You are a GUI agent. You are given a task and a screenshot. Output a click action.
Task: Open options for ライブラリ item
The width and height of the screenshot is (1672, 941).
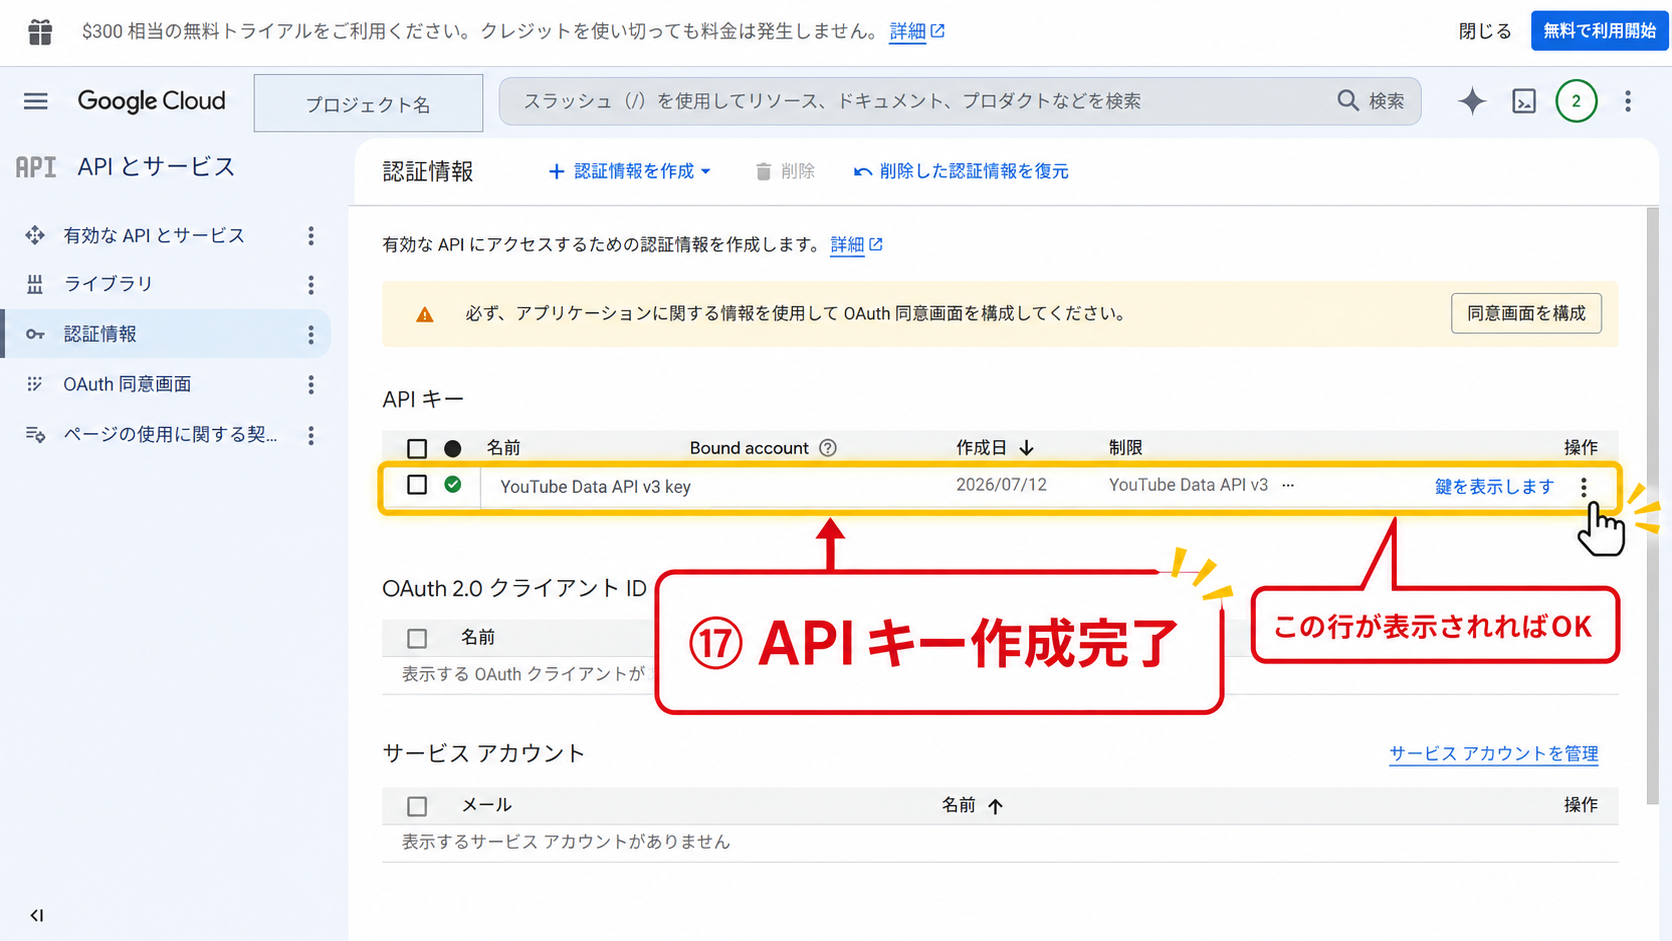click(x=311, y=285)
